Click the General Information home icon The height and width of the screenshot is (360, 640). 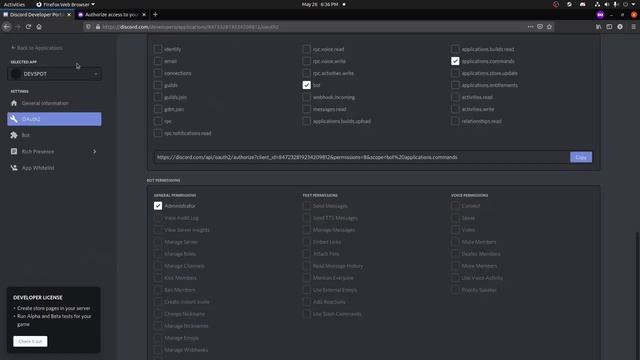point(14,103)
